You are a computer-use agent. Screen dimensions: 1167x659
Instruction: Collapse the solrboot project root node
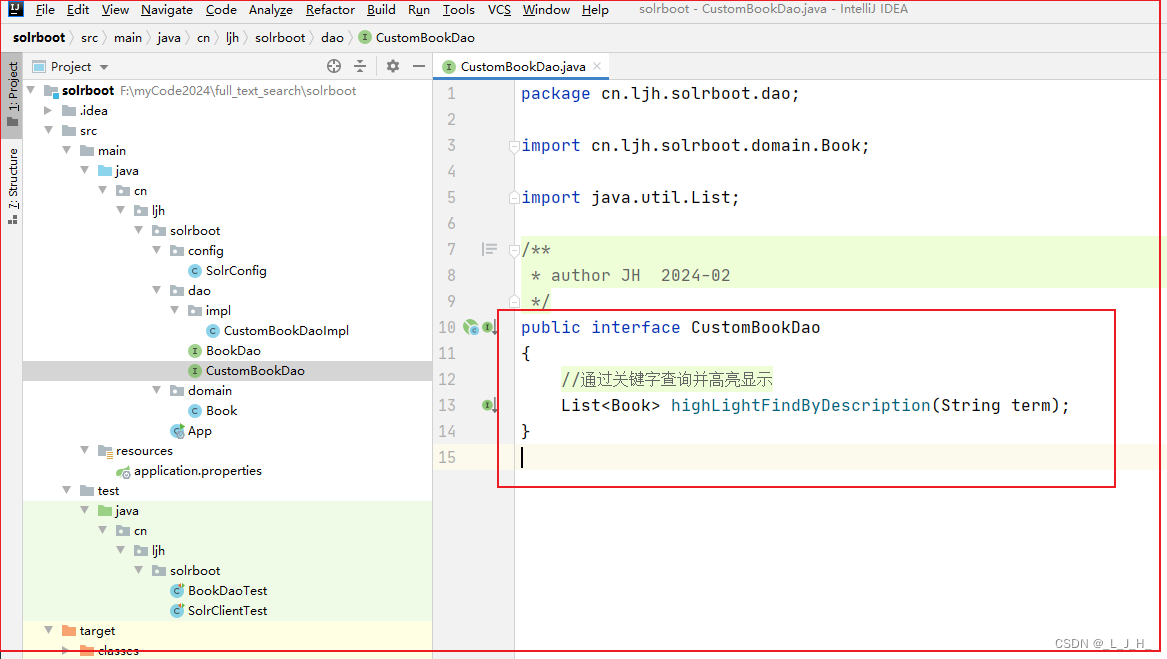click(31, 90)
